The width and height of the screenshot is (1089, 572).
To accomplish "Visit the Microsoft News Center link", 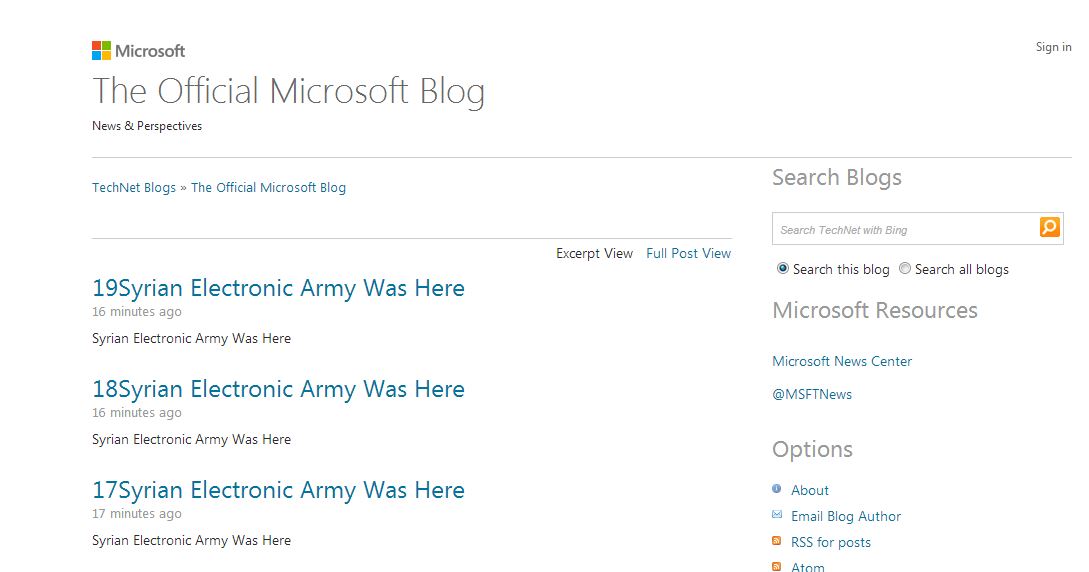I will click(842, 361).
